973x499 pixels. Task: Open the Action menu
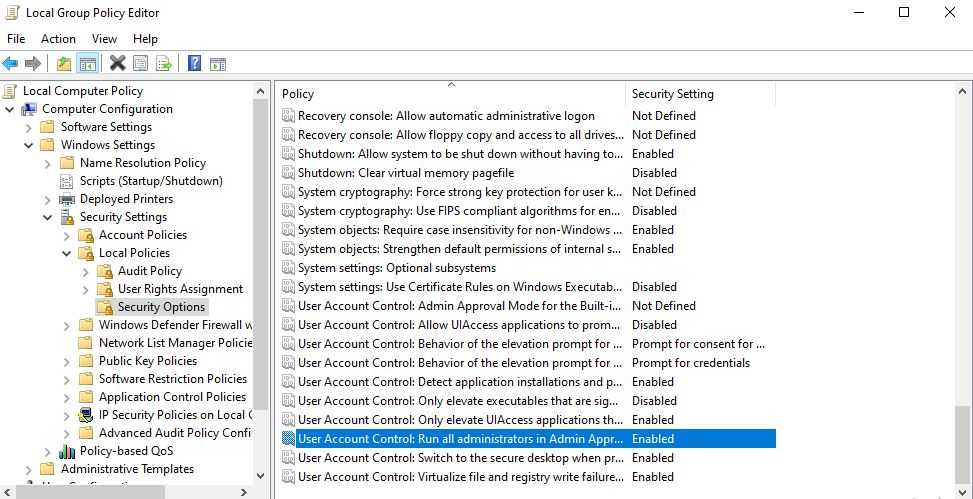point(58,39)
